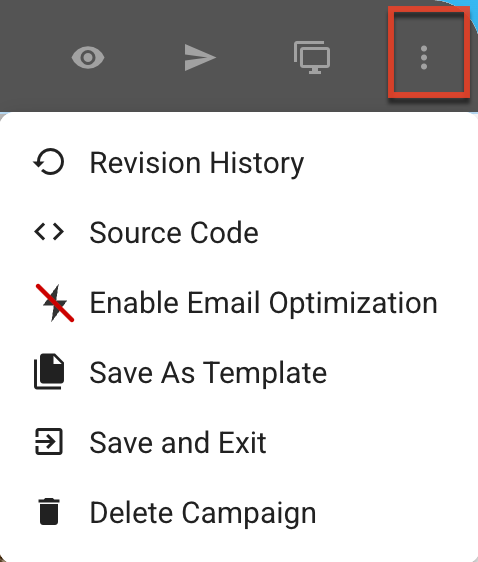Choose Delete Campaign
478x562 pixels.
[239, 513]
